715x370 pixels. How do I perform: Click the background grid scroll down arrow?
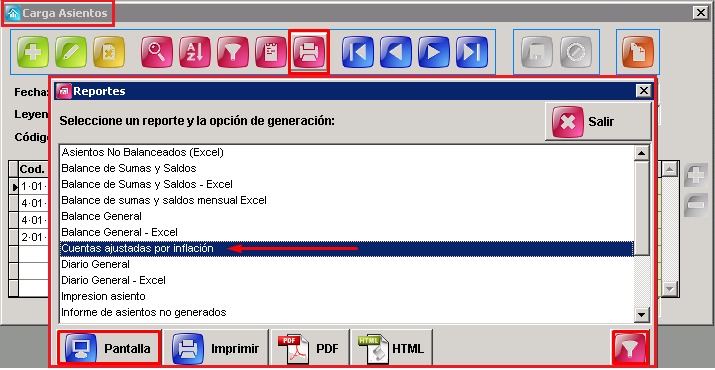669,289
